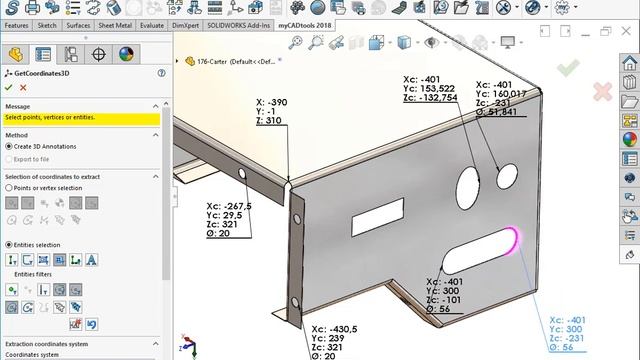Click the chain link toolbar icon
The width and height of the screenshot is (640, 360).
tap(533, 7)
